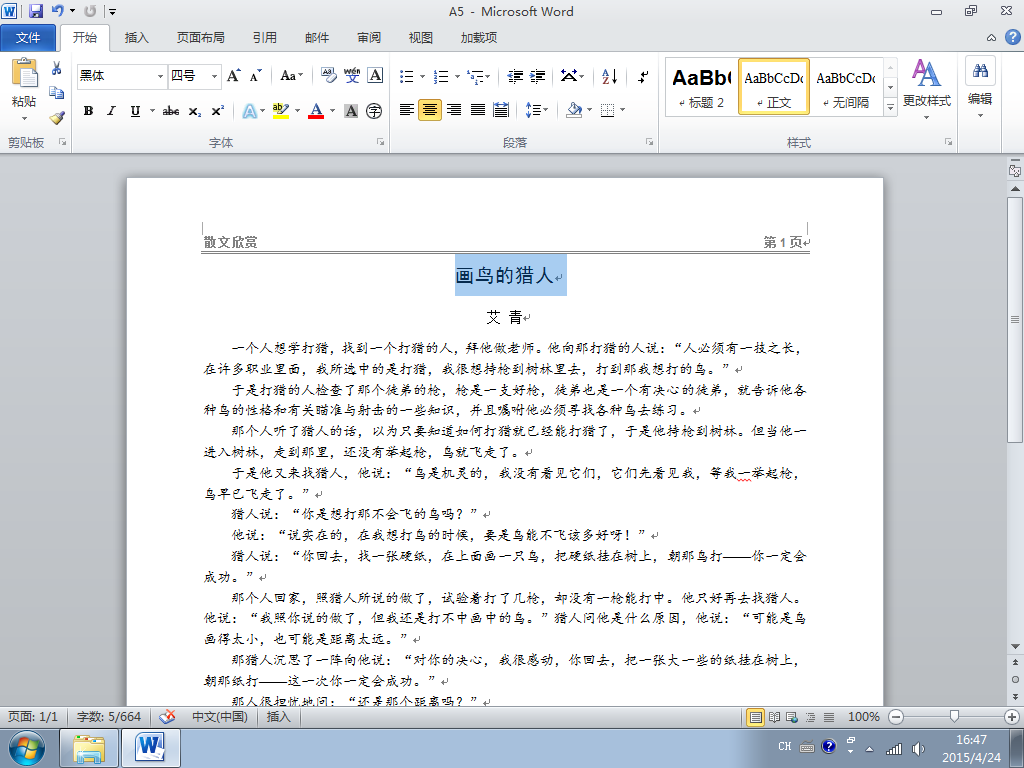Open the Font dialog launcher
The image size is (1024, 768).
pyautogui.click(x=380, y=142)
